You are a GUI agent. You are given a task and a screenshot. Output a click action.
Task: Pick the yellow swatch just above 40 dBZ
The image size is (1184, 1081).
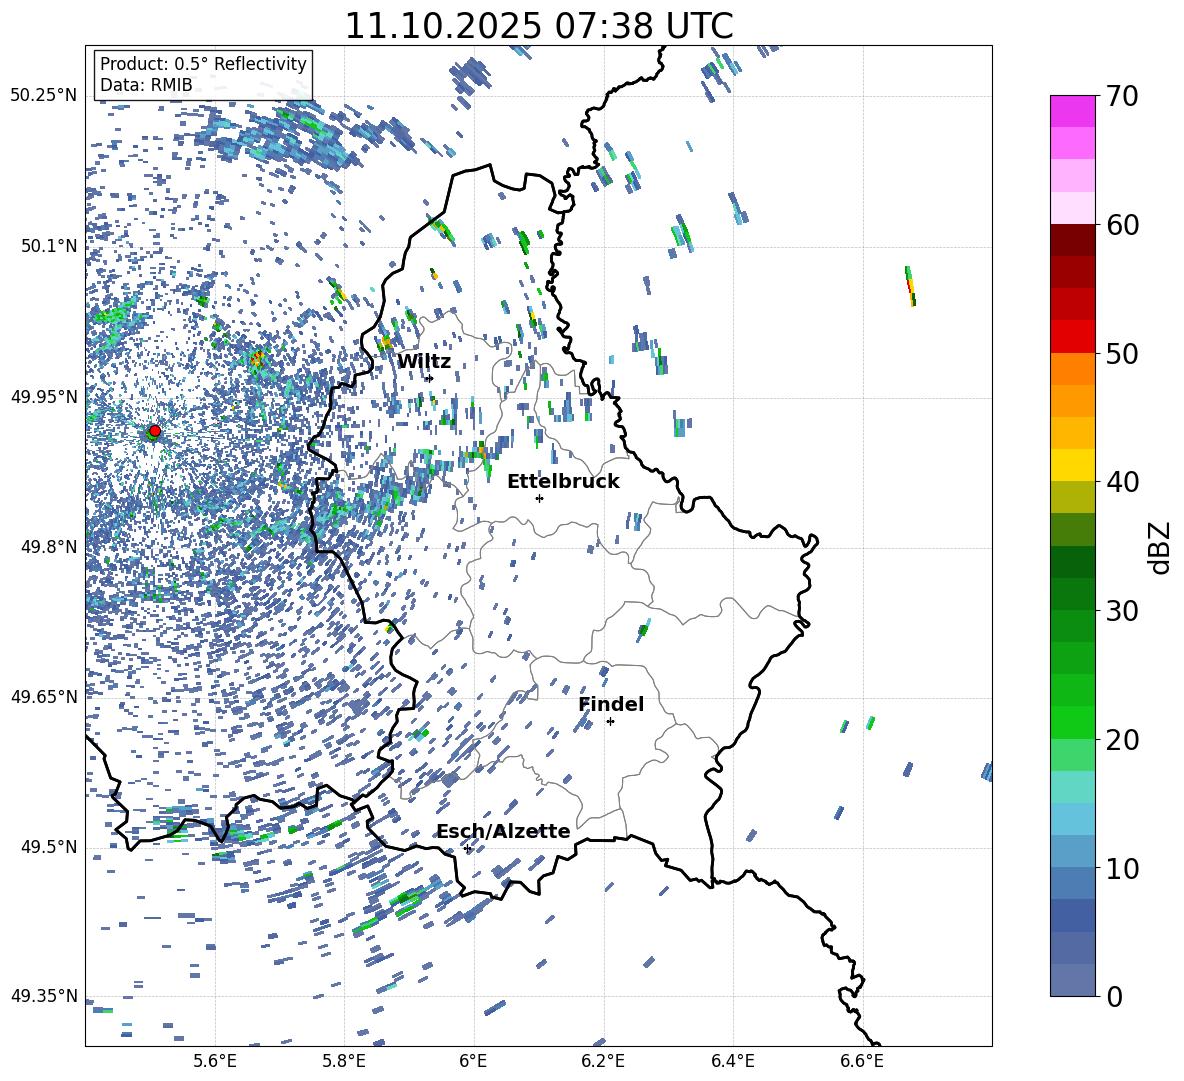(1073, 465)
